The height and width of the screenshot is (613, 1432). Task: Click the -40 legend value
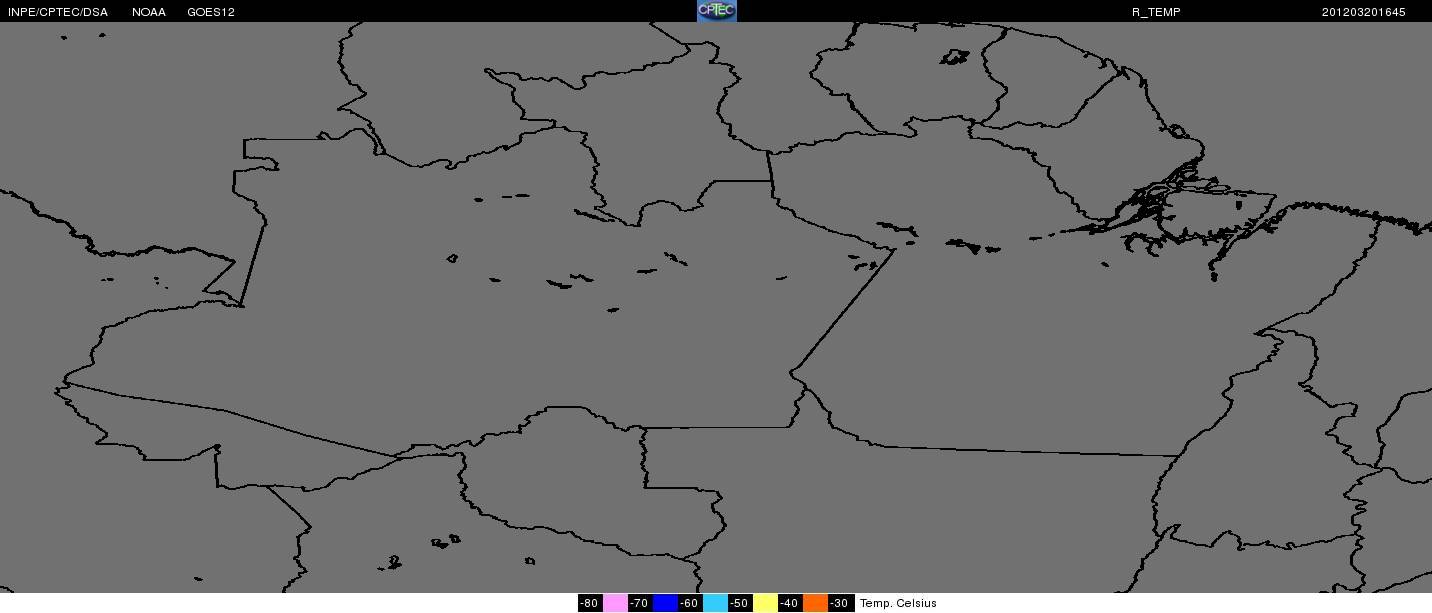point(790,603)
